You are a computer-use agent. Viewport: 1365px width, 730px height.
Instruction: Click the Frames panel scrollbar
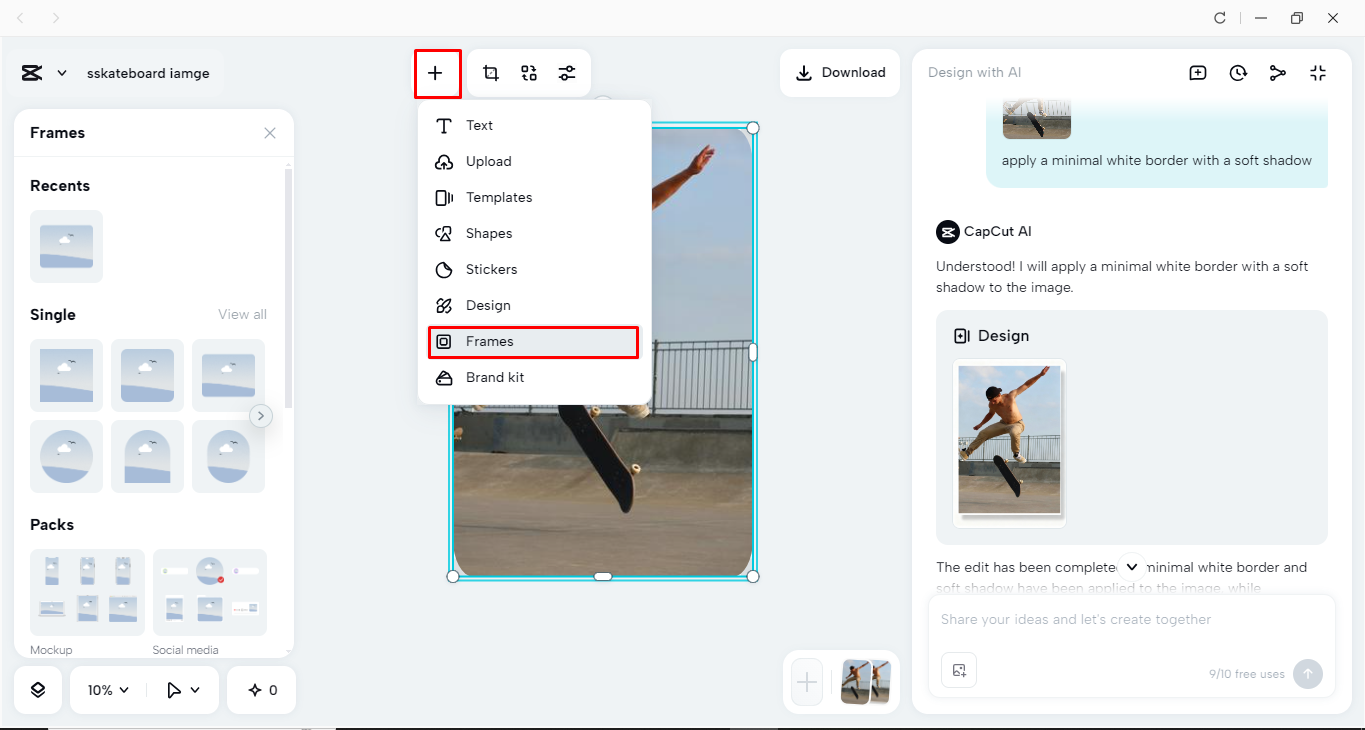coord(289,290)
